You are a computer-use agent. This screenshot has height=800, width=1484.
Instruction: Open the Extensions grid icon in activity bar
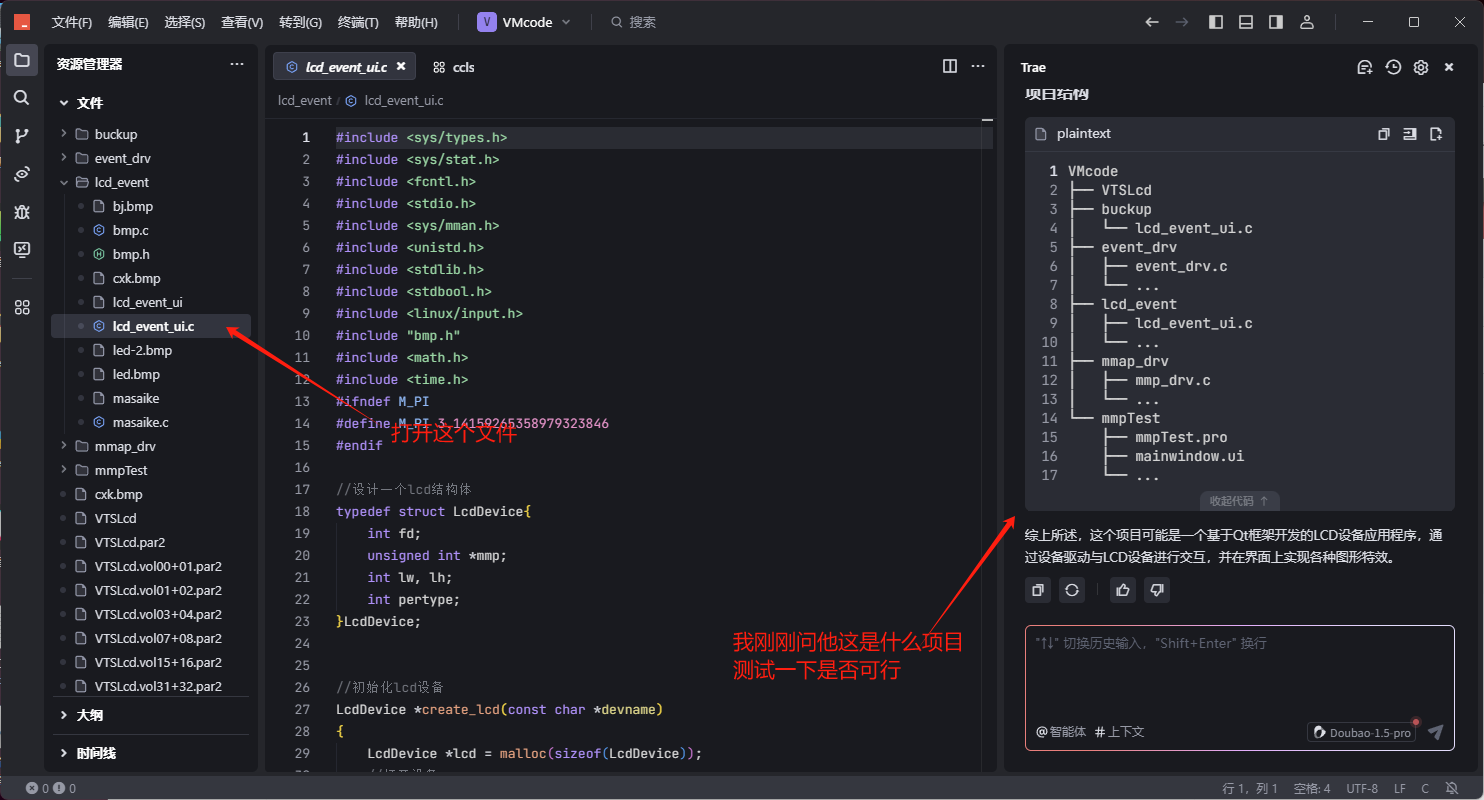22,307
